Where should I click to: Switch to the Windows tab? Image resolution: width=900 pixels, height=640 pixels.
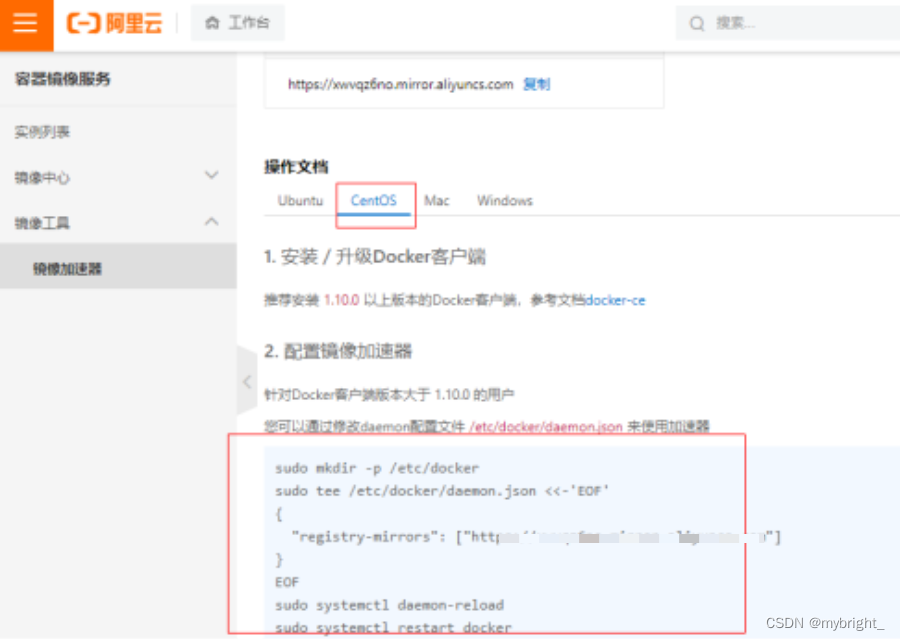(505, 200)
